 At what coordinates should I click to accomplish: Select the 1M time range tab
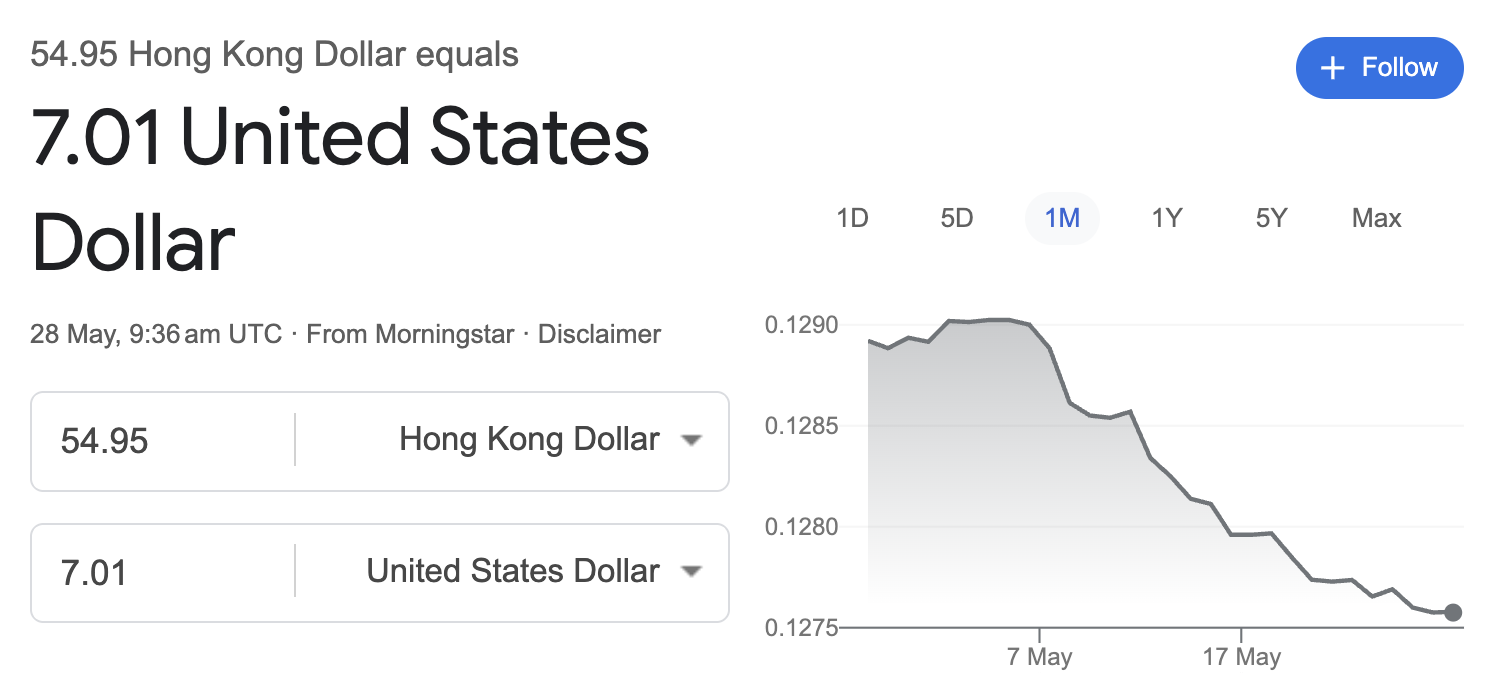(x=1062, y=218)
